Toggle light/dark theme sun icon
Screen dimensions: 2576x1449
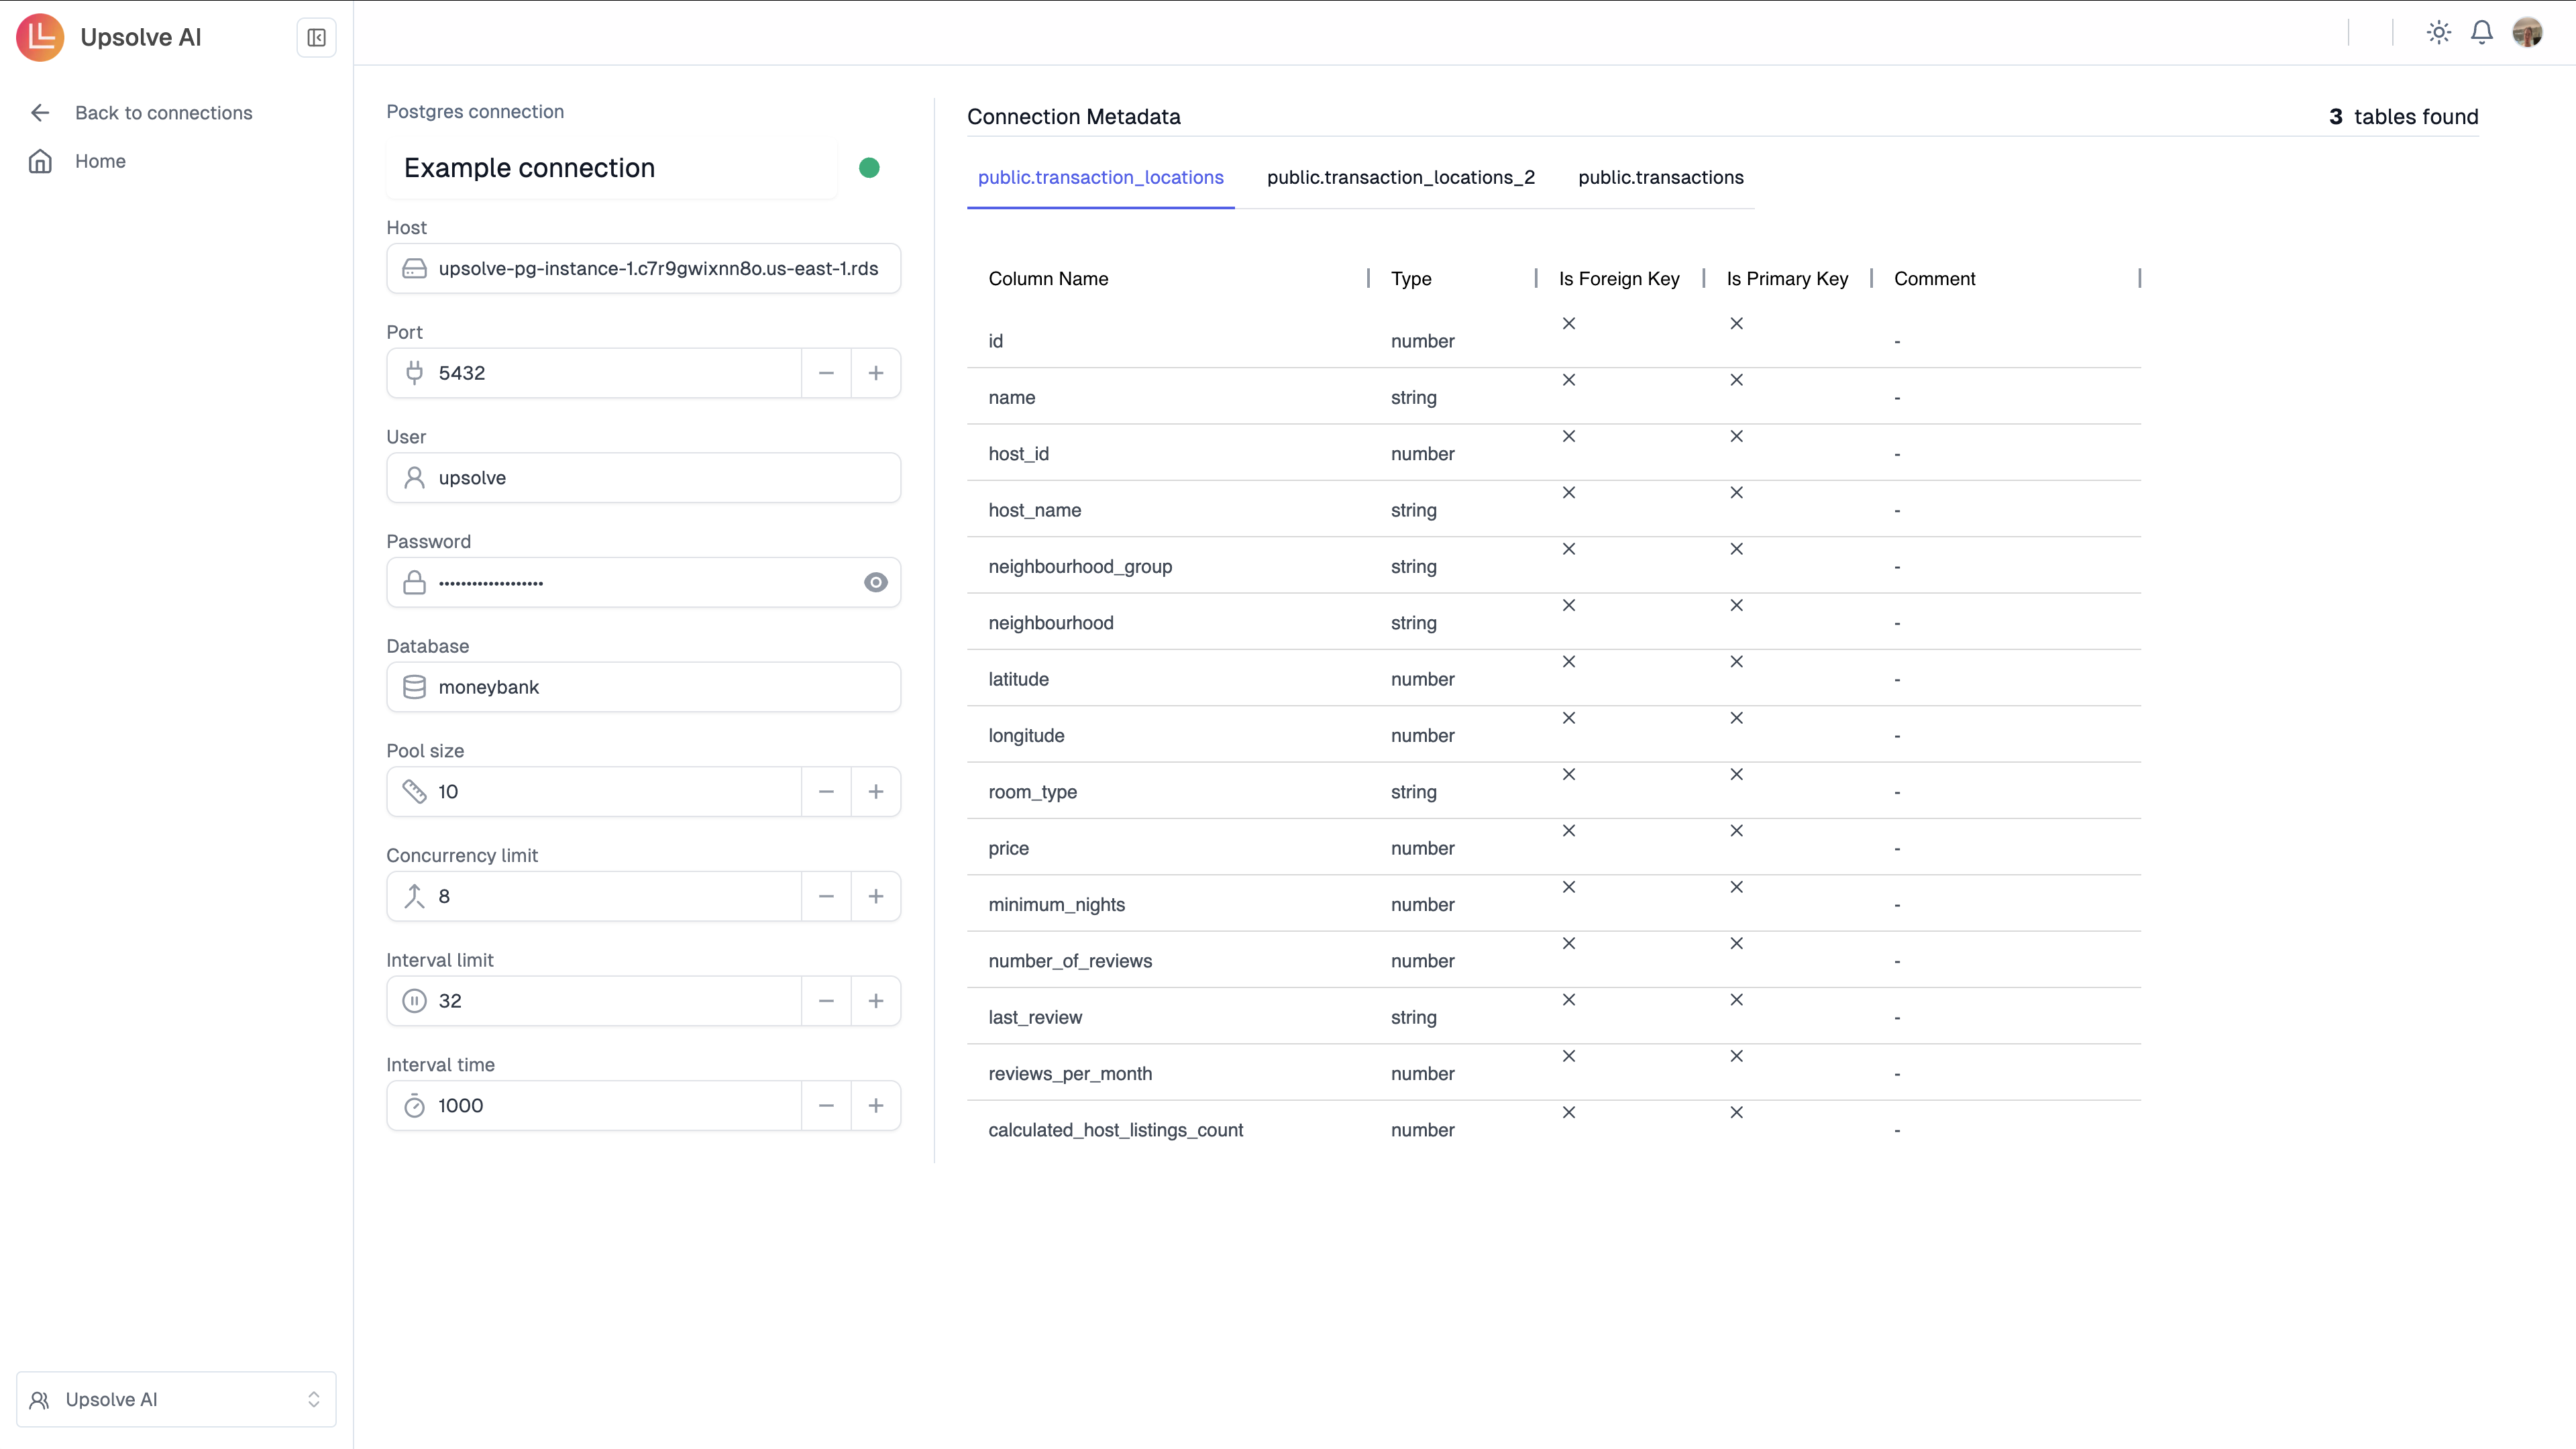tap(2438, 33)
